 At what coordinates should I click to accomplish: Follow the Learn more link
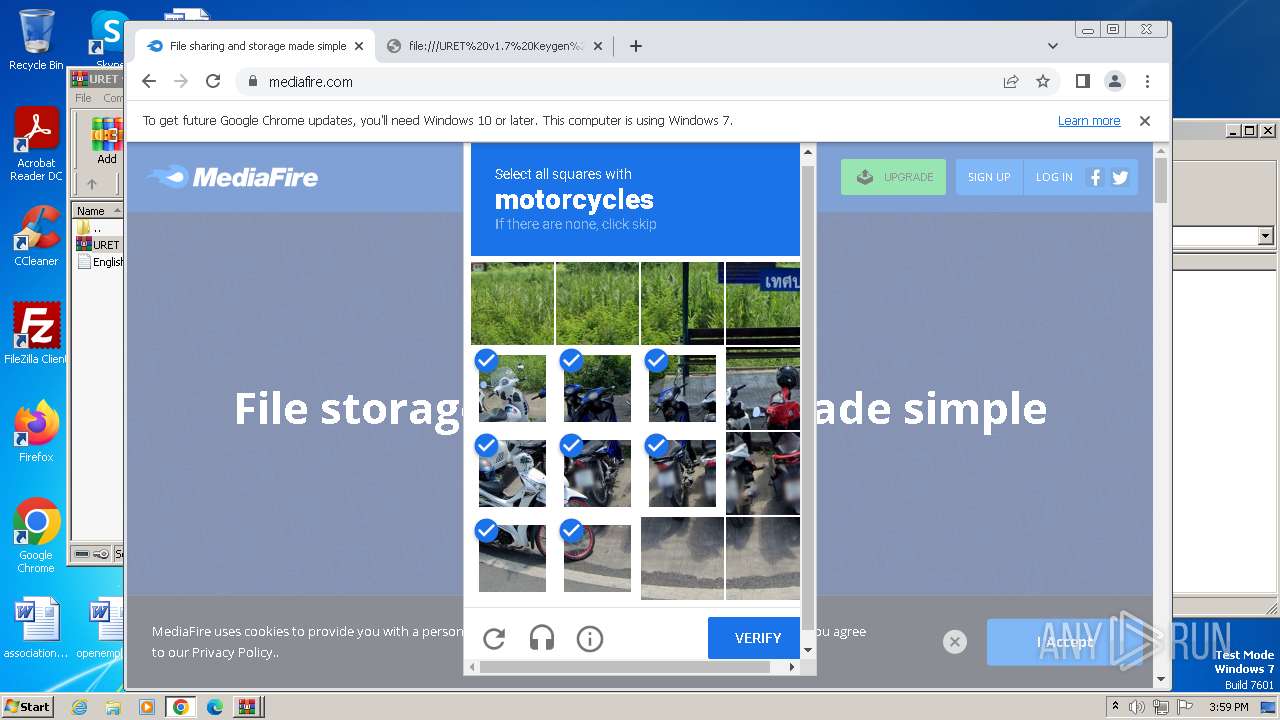(x=1089, y=121)
